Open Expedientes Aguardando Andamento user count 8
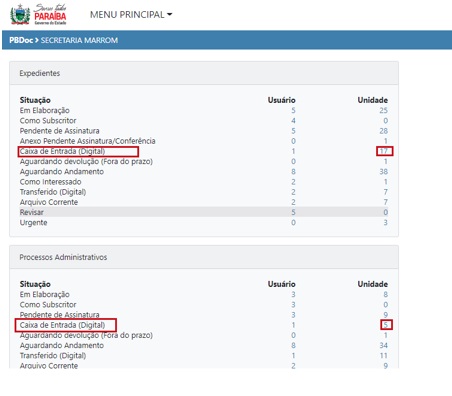Viewport: 452px width, 396px height. [x=293, y=172]
